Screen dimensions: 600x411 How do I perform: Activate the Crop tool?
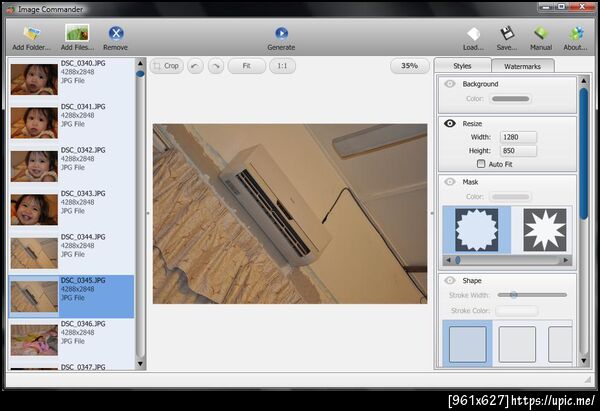pyautogui.click(x=166, y=66)
